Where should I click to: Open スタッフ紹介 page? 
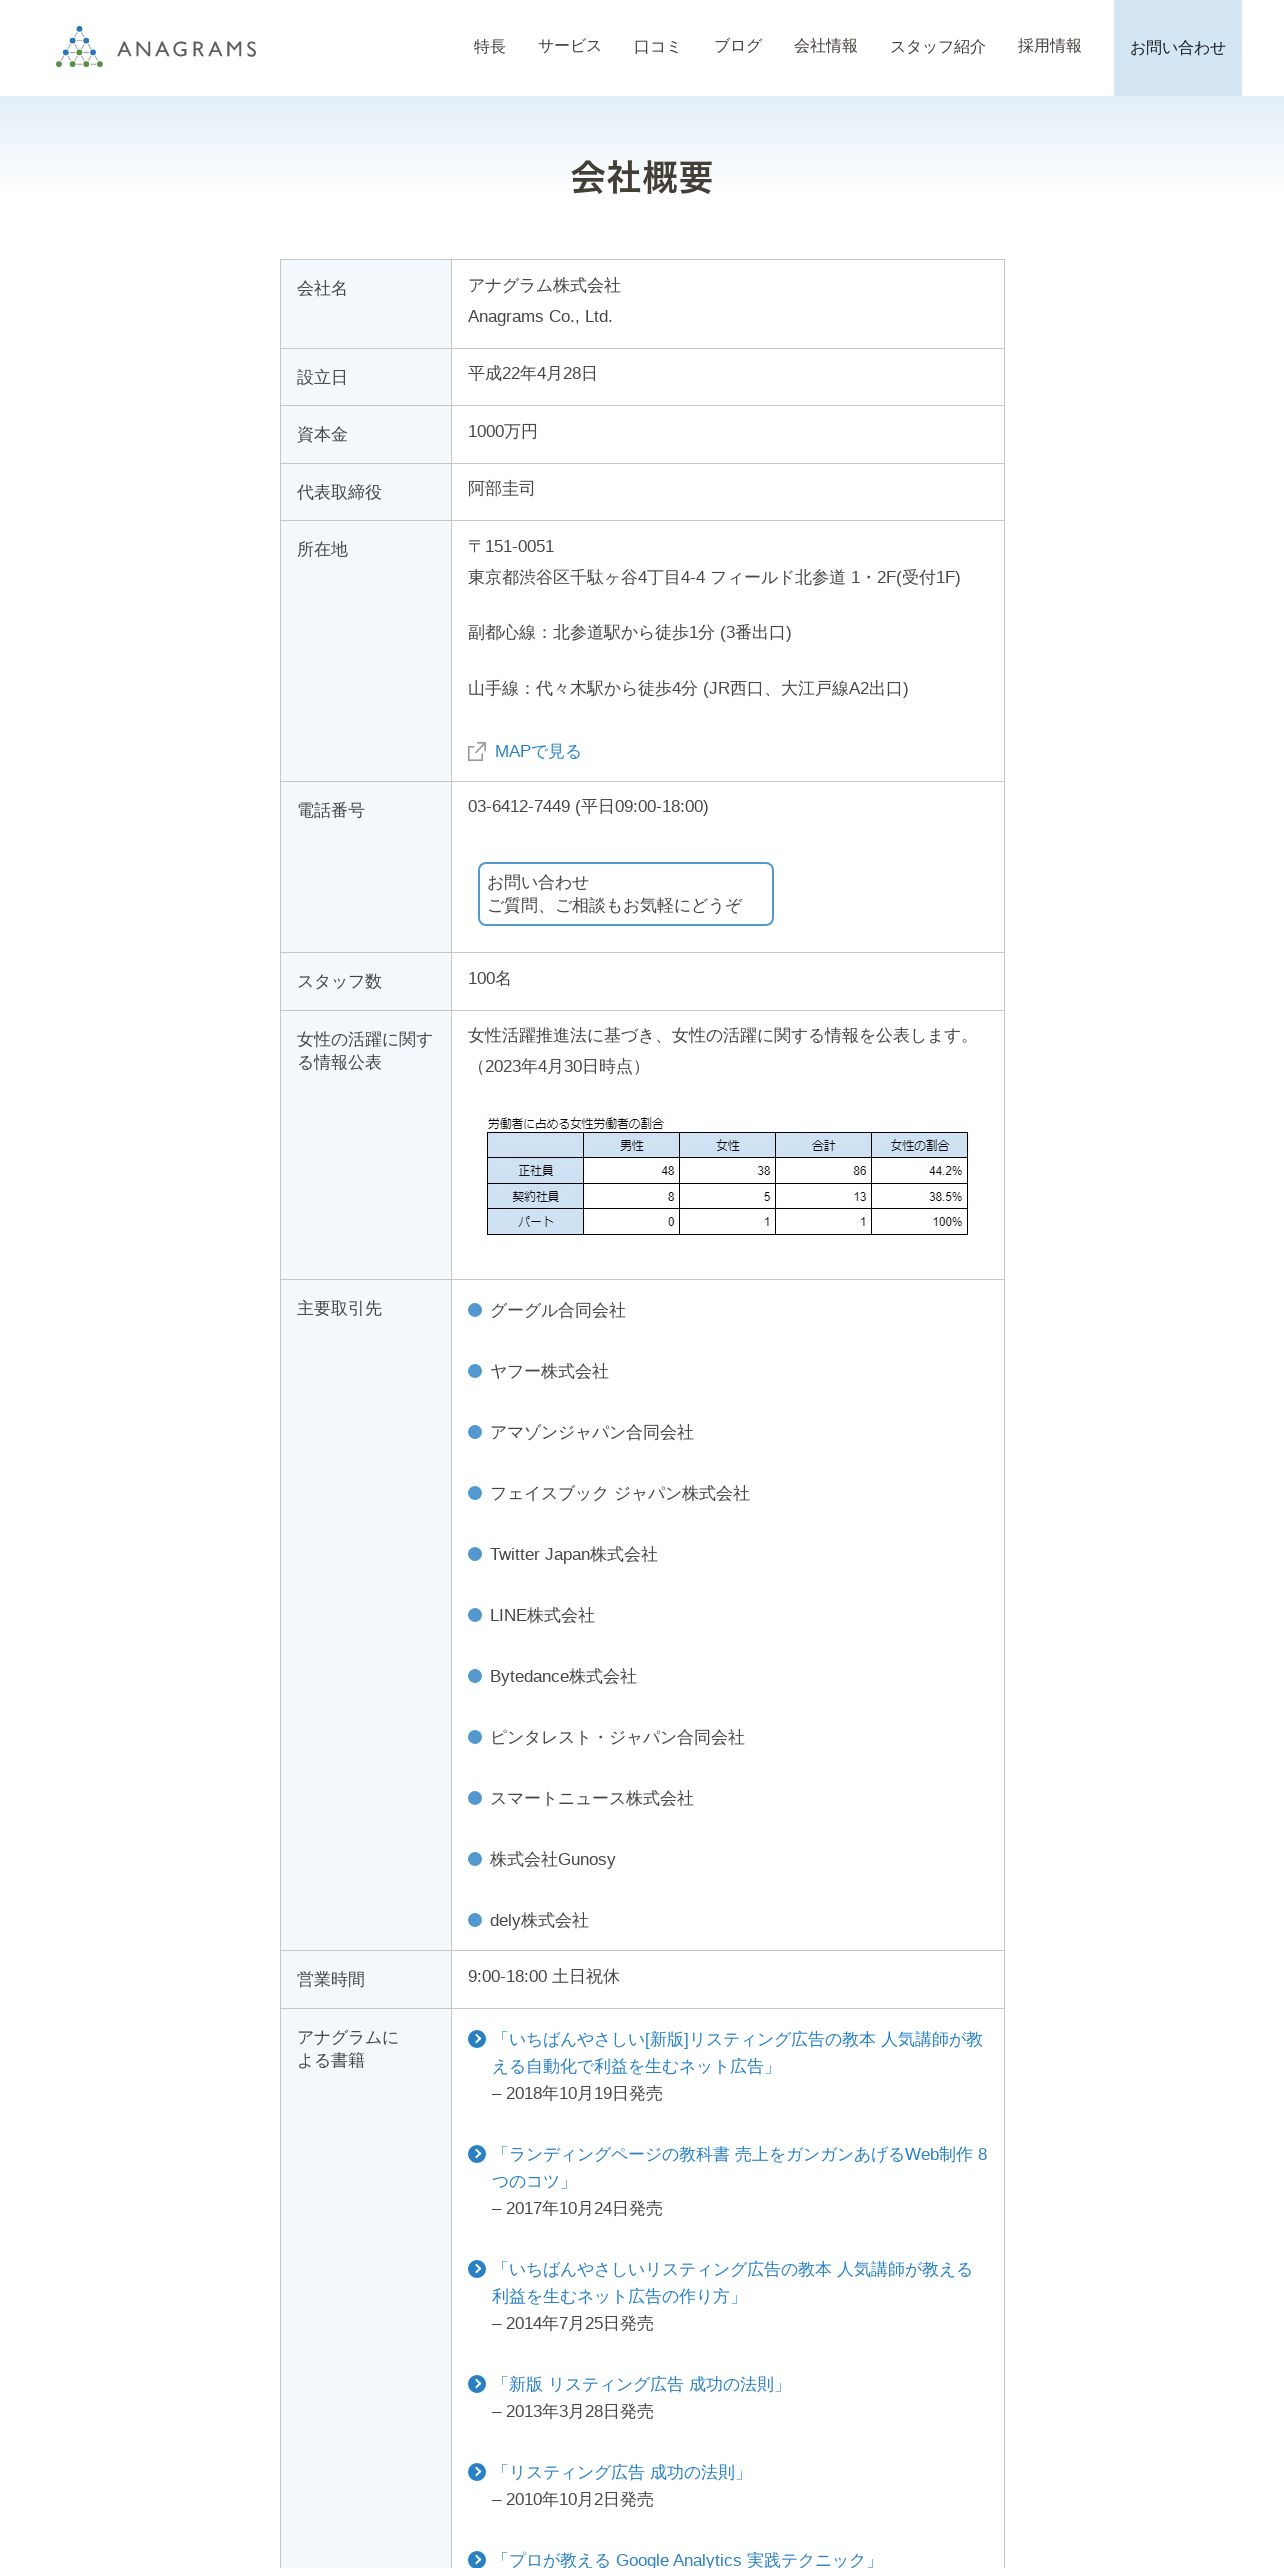(938, 46)
